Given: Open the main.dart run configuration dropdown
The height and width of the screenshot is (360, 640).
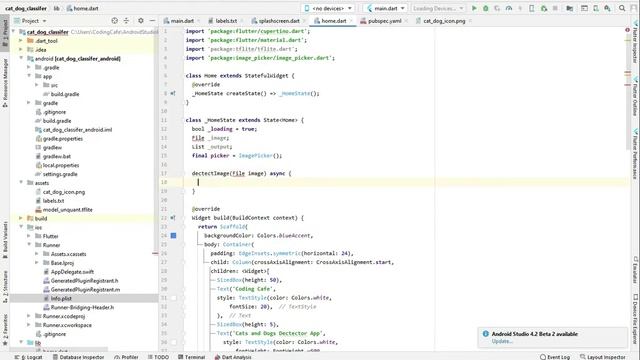Looking at the screenshot, I should [386, 8].
